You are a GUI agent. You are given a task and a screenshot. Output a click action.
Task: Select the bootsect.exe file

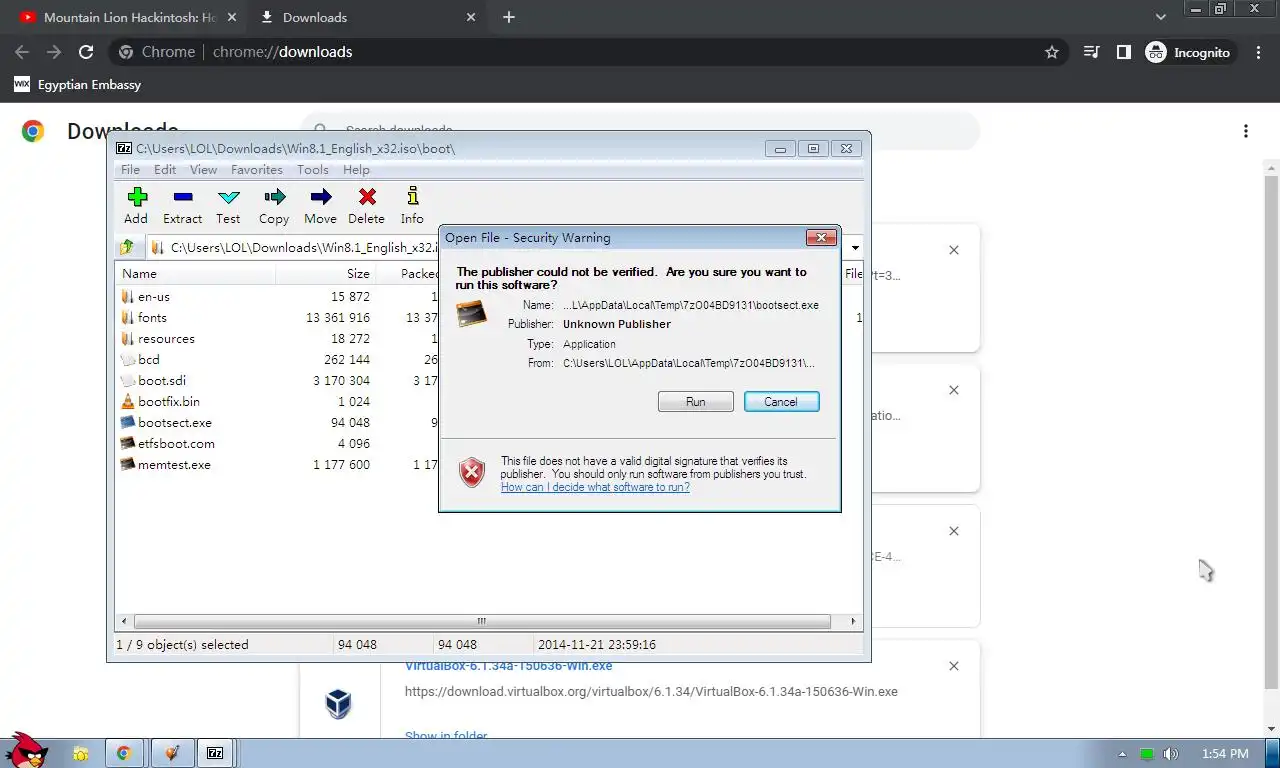166,422
